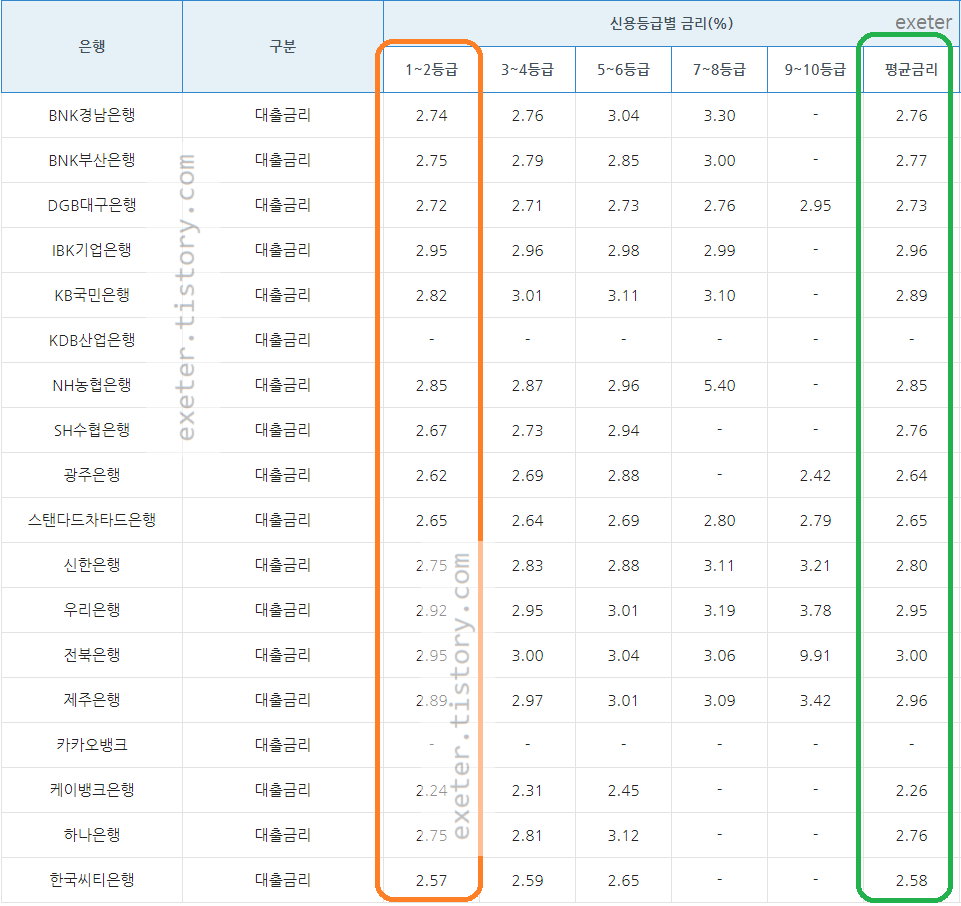Select the 신용등급별 금리(%) header
The width and height of the screenshot is (961, 906).
(x=671, y=23)
